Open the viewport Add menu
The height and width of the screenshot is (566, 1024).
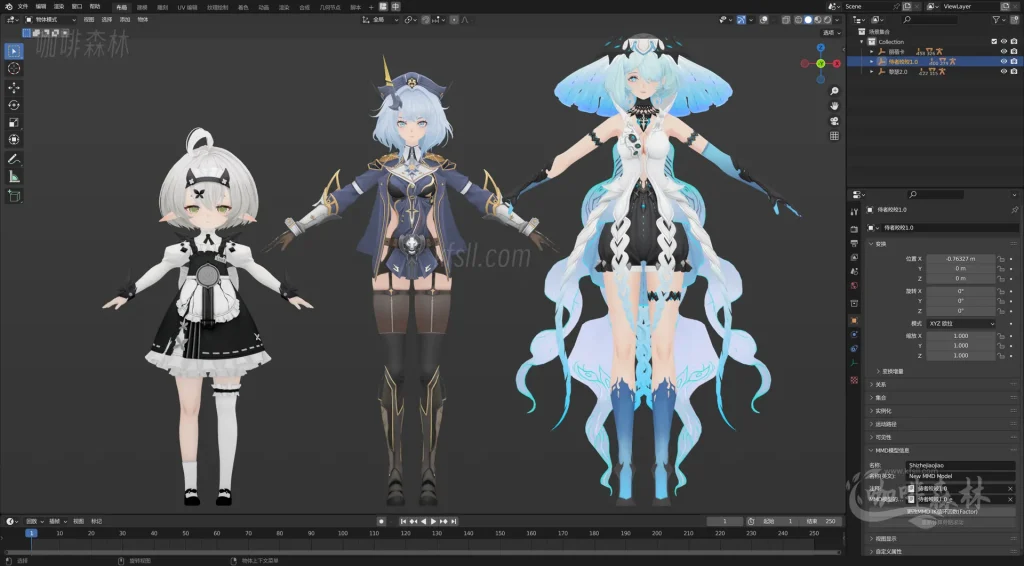tap(125, 20)
